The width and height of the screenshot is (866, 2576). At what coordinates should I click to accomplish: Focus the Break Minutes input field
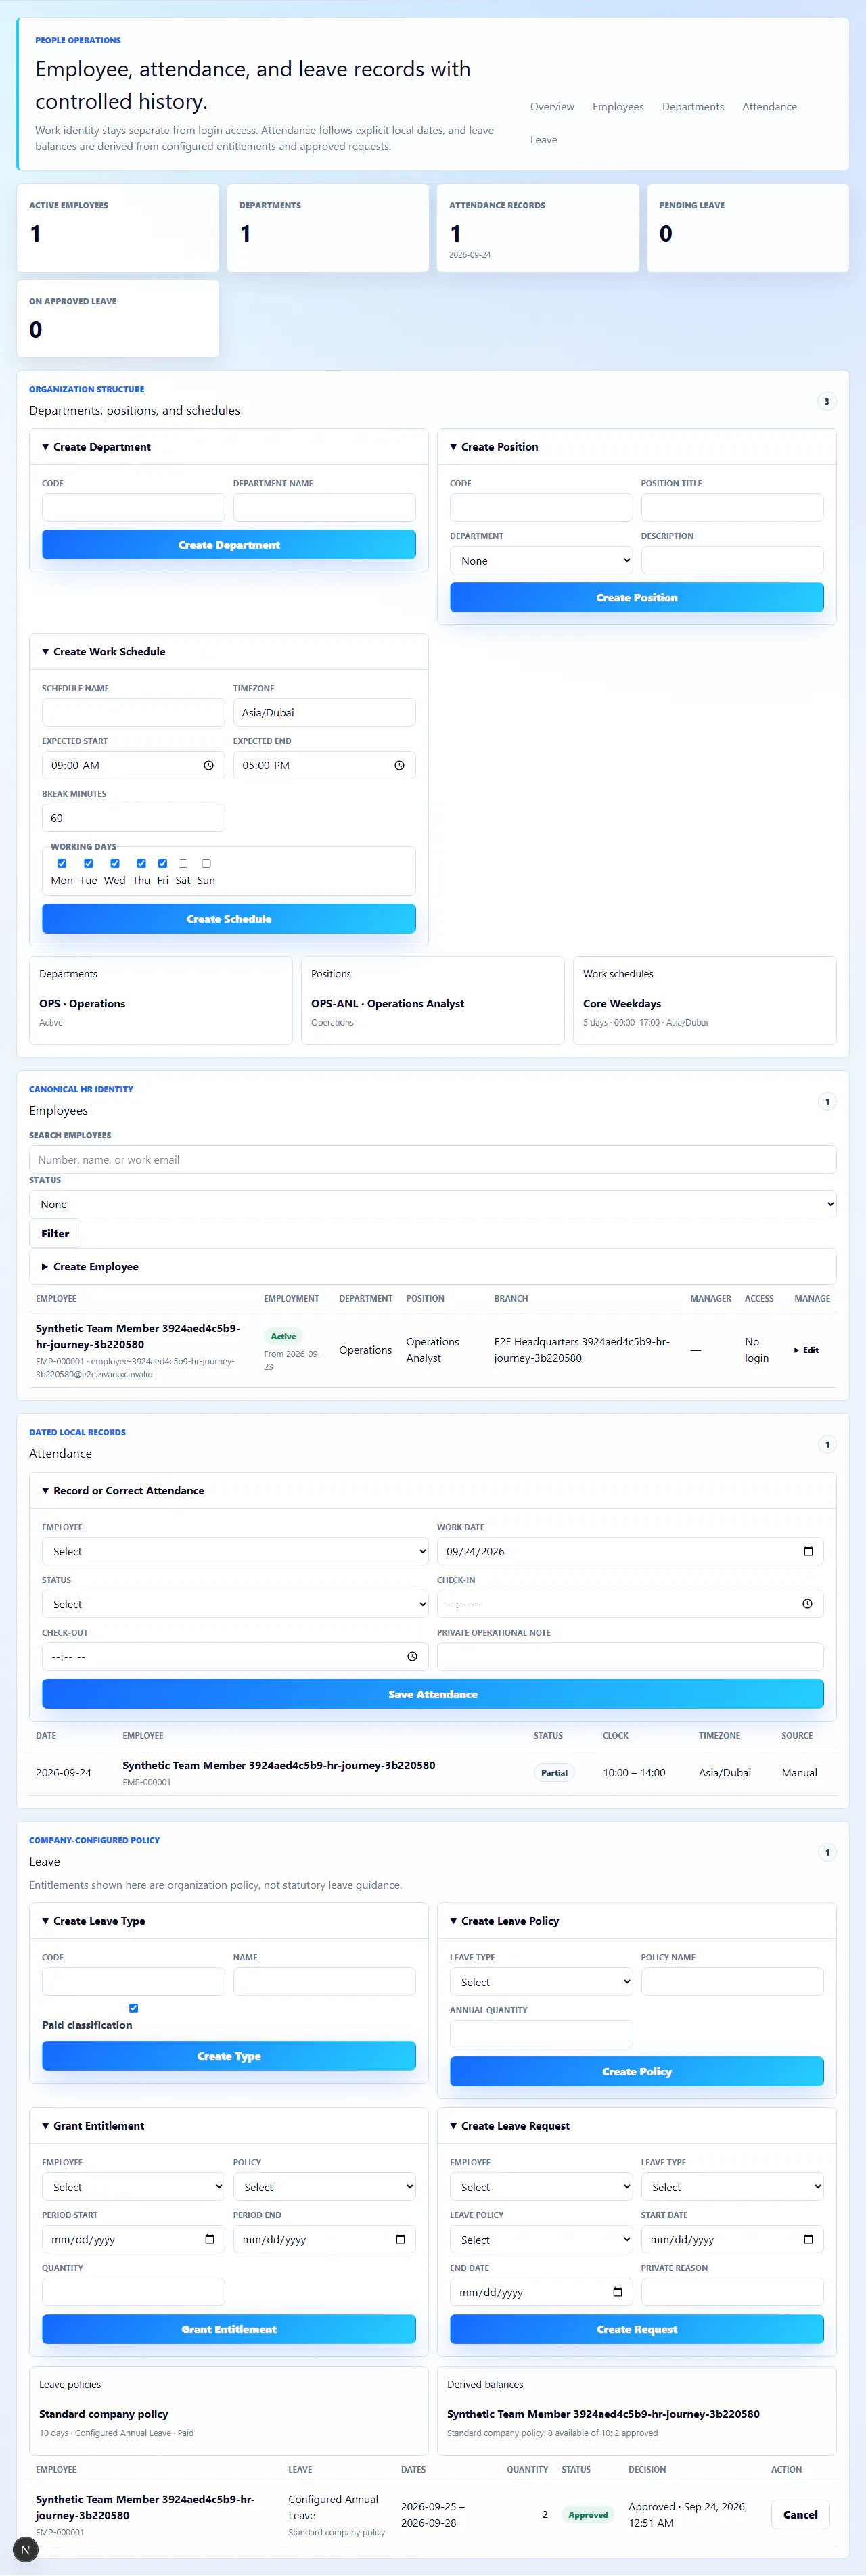pyautogui.click(x=133, y=818)
